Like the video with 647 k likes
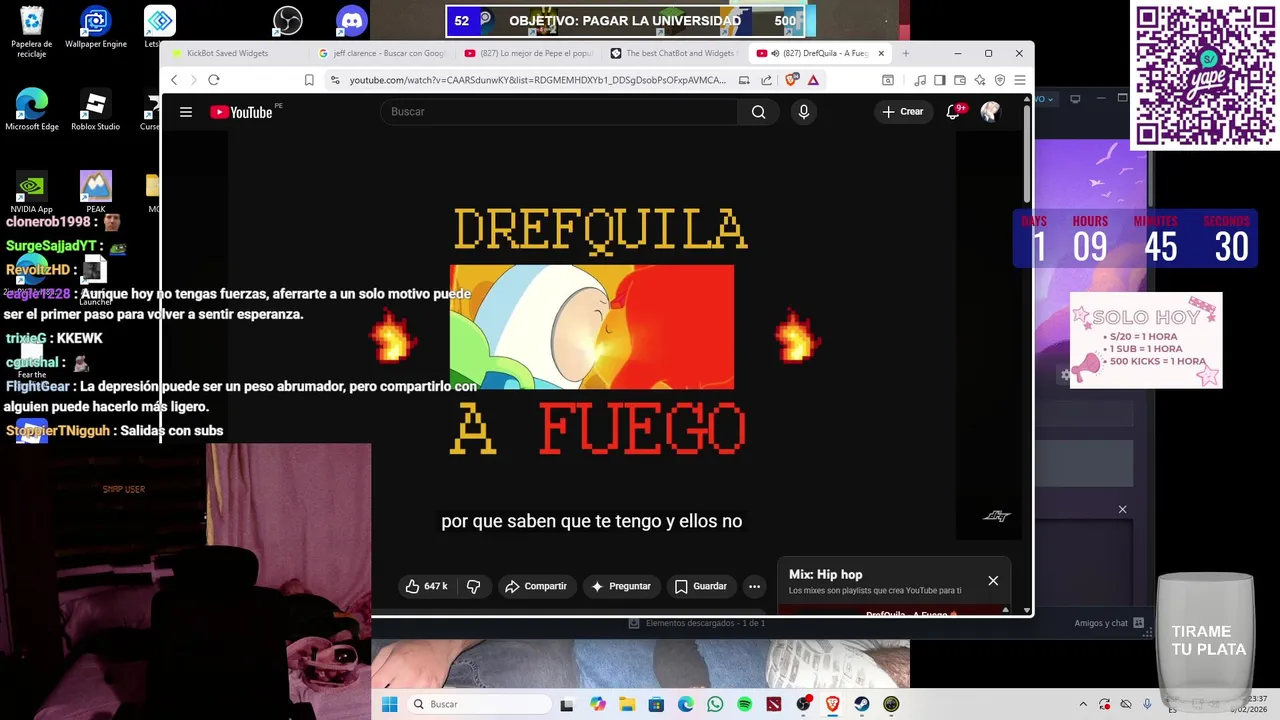The width and height of the screenshot is (1280, 720). [426, 586]
